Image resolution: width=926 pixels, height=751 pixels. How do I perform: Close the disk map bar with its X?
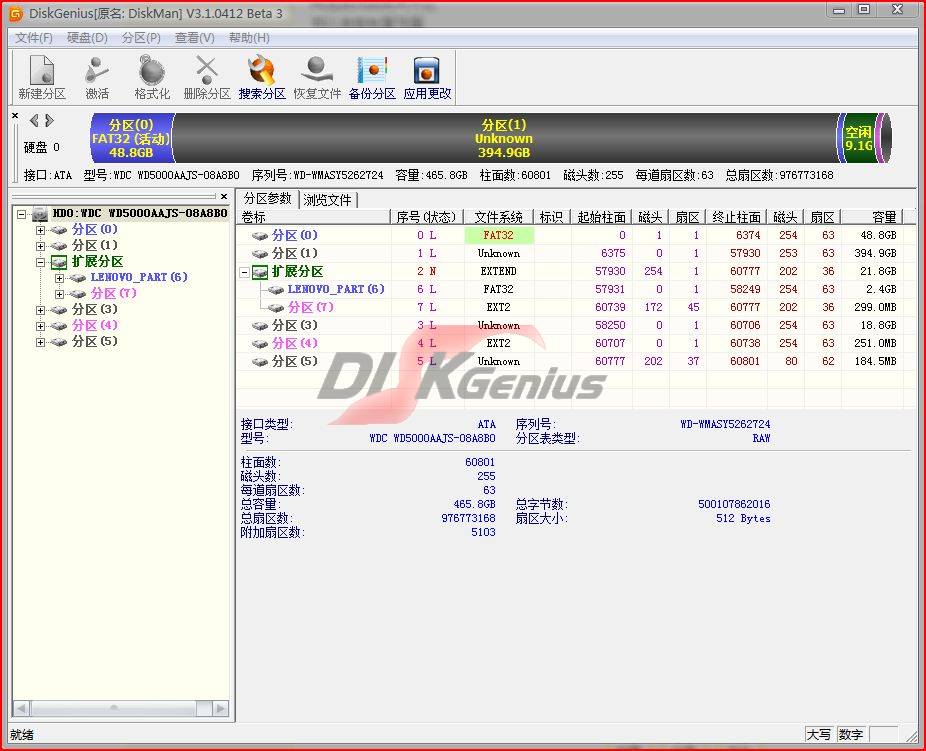tap(15, 116)
